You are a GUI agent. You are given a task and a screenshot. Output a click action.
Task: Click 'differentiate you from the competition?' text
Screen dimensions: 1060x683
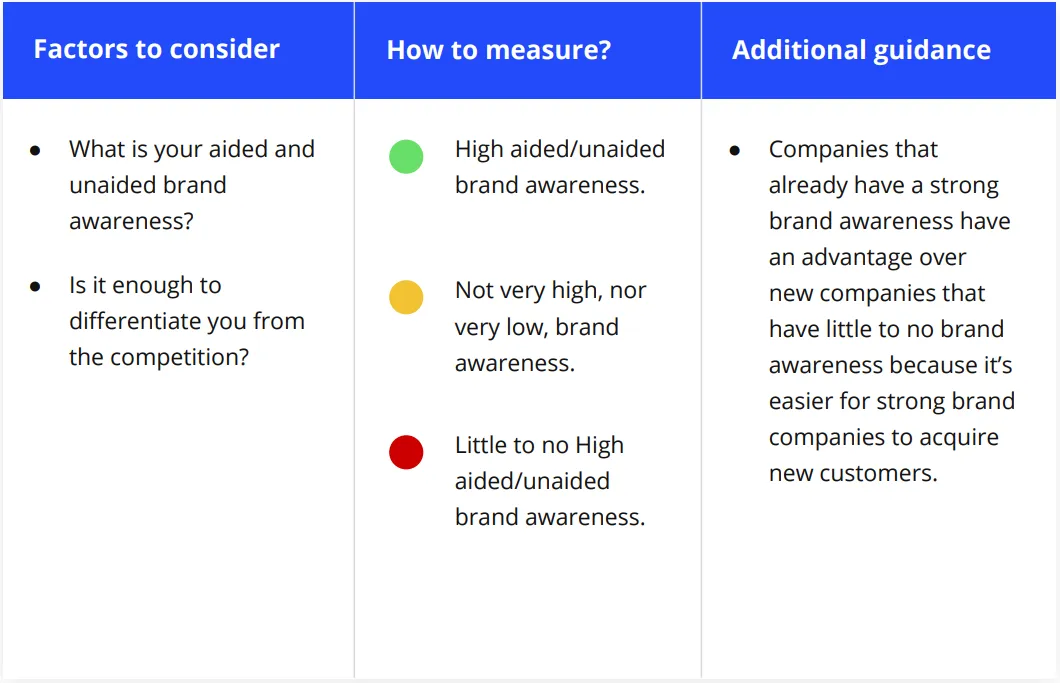point(187,339)
